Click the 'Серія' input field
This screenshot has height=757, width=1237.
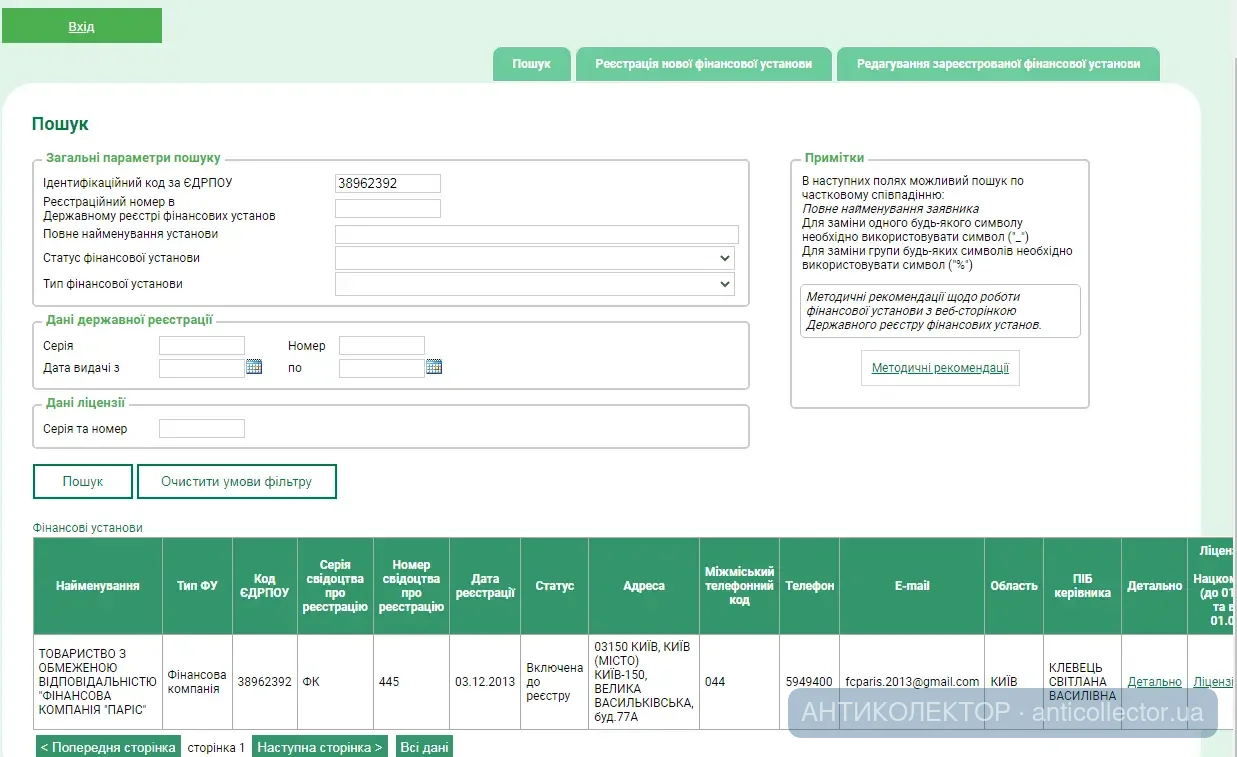pos(202,346)
